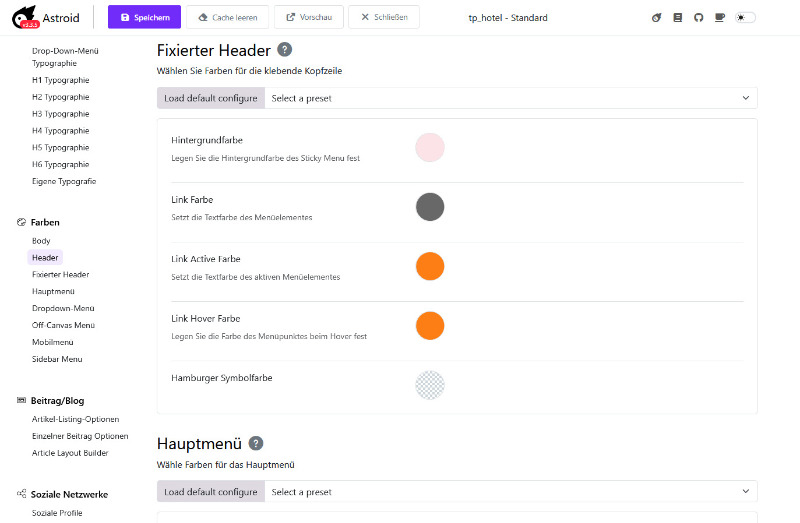The width and height of the screenshot is (800, 523).
Task: Click the help icon beside Hauptmenü
Action: pyautogui.click(x=256, y=443)
